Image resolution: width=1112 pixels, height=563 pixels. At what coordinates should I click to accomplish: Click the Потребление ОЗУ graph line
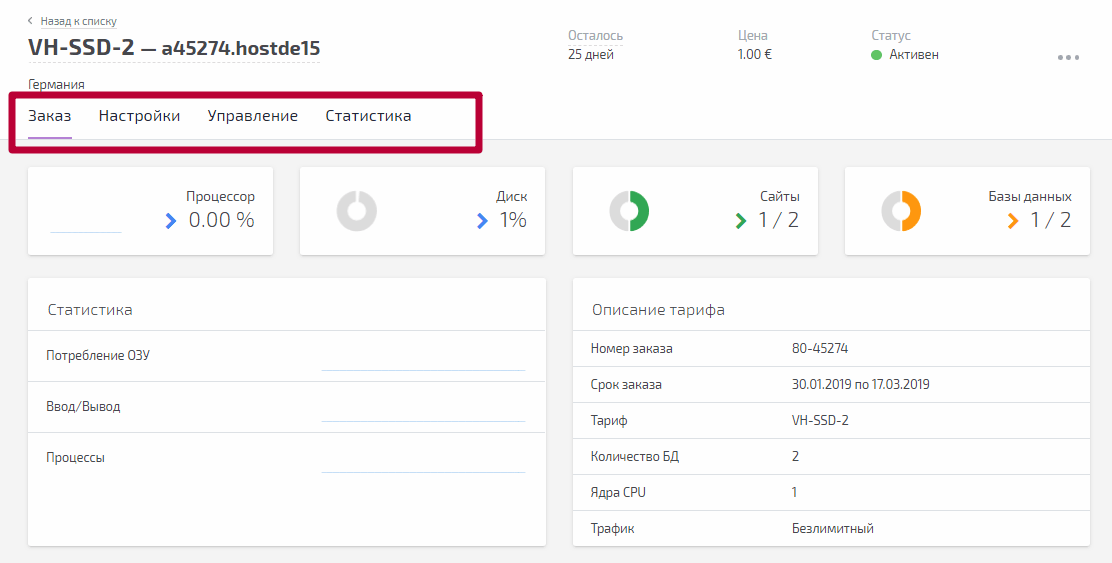point(423,369)
